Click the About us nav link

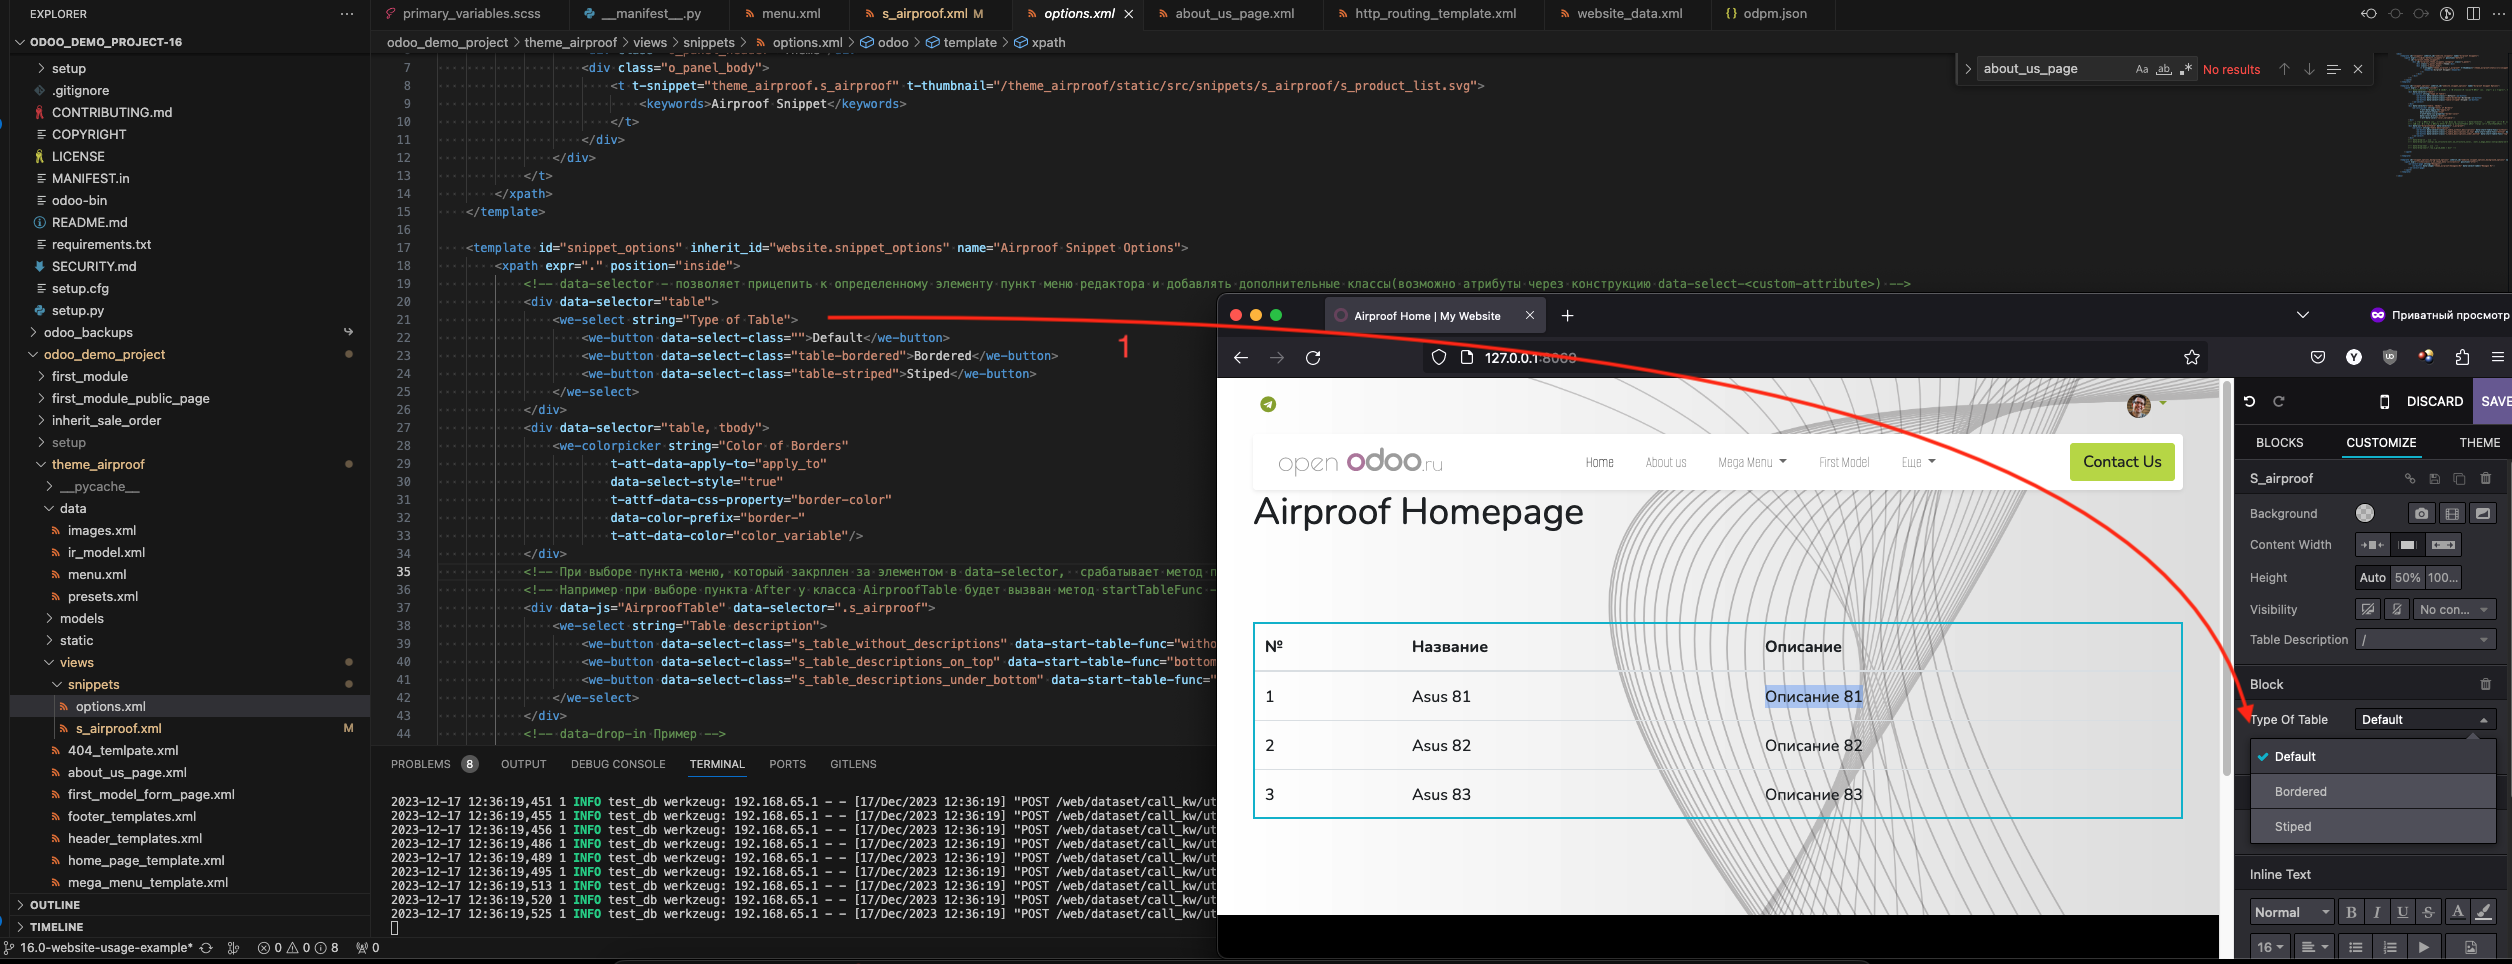pyautogui.click(x=1665, y=462)
